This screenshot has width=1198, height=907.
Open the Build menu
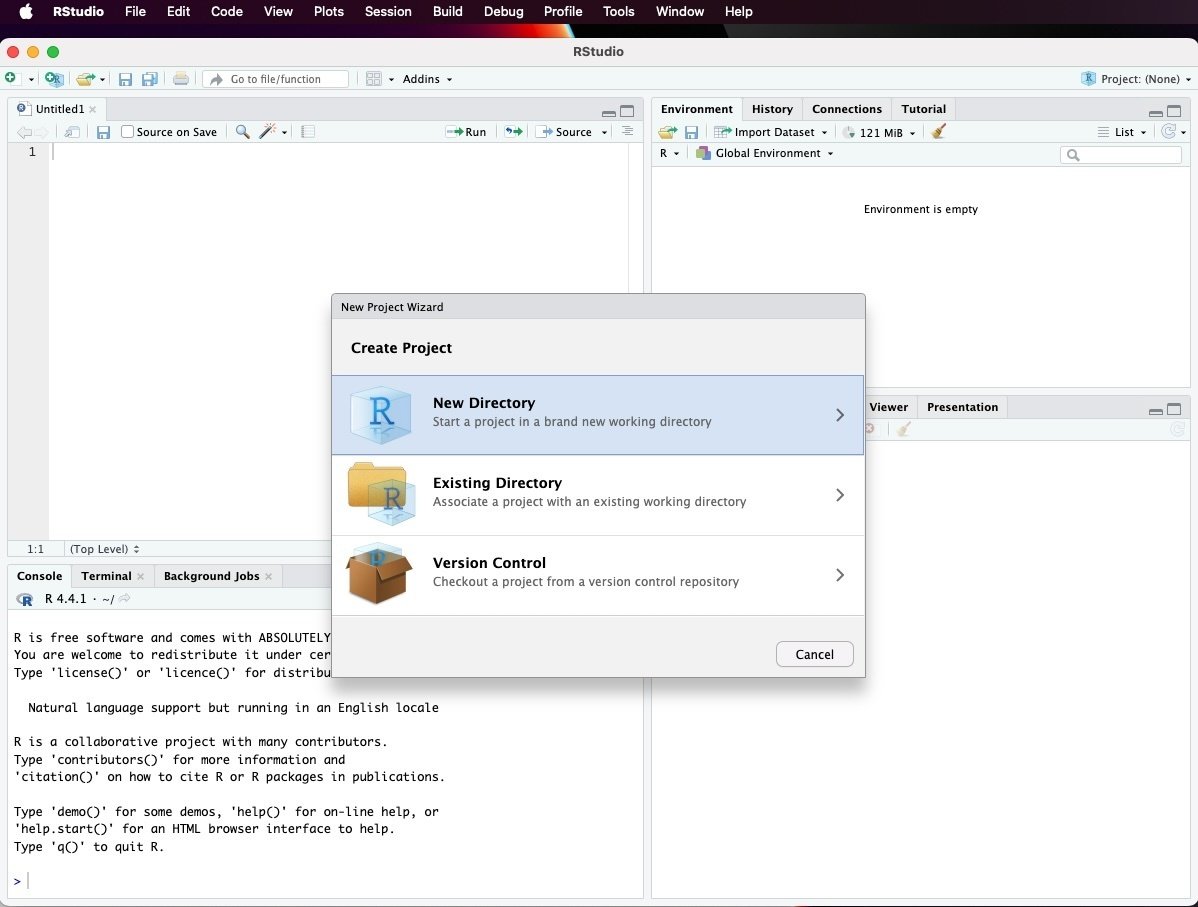[448, 11]
